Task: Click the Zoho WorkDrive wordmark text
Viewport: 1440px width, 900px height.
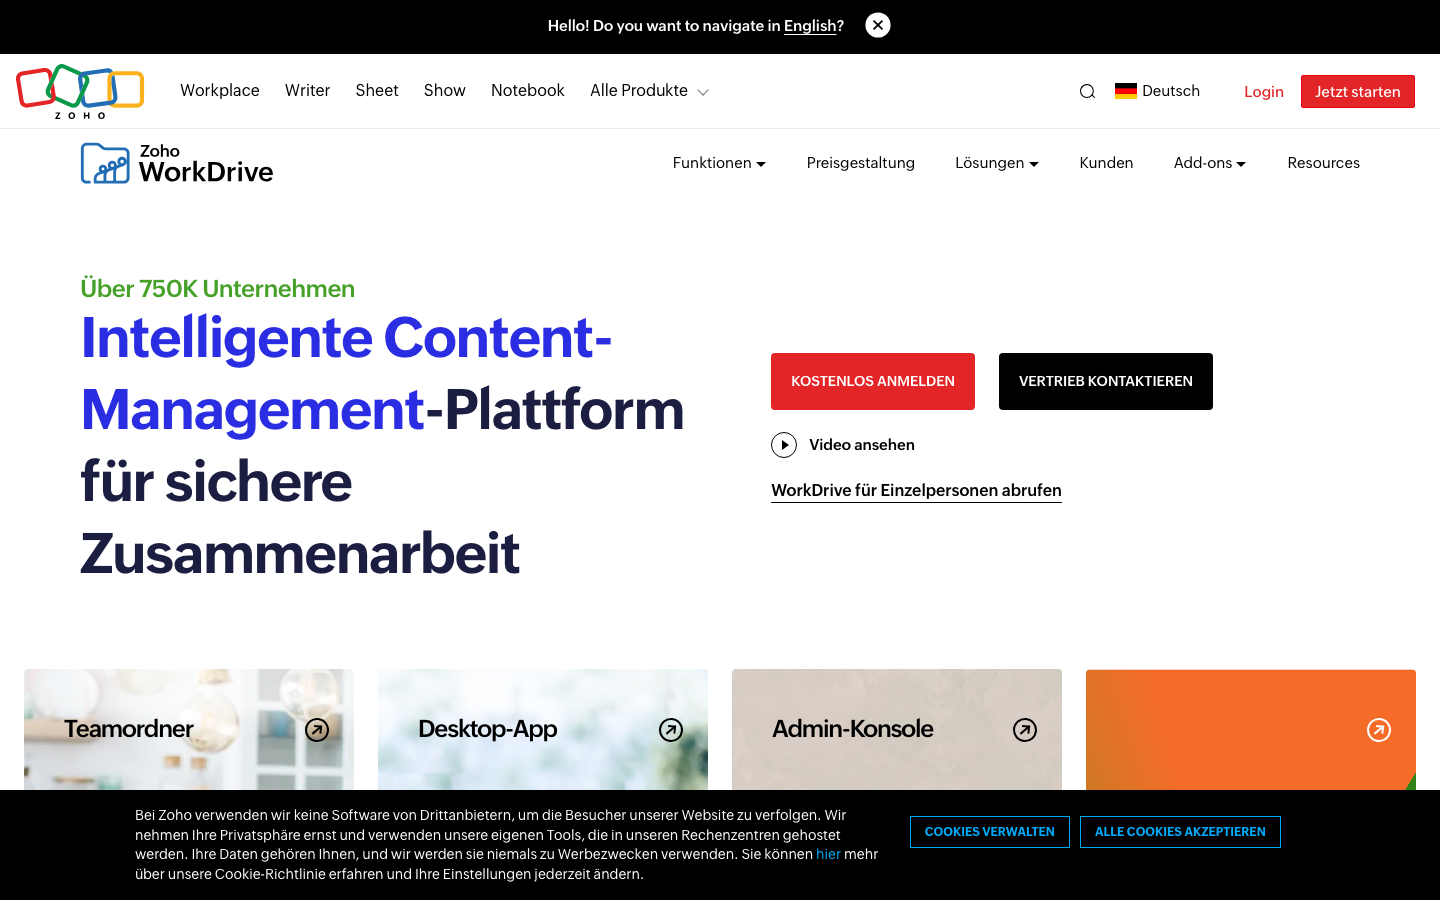Action: pyautogui.click(x=206, y=164)
